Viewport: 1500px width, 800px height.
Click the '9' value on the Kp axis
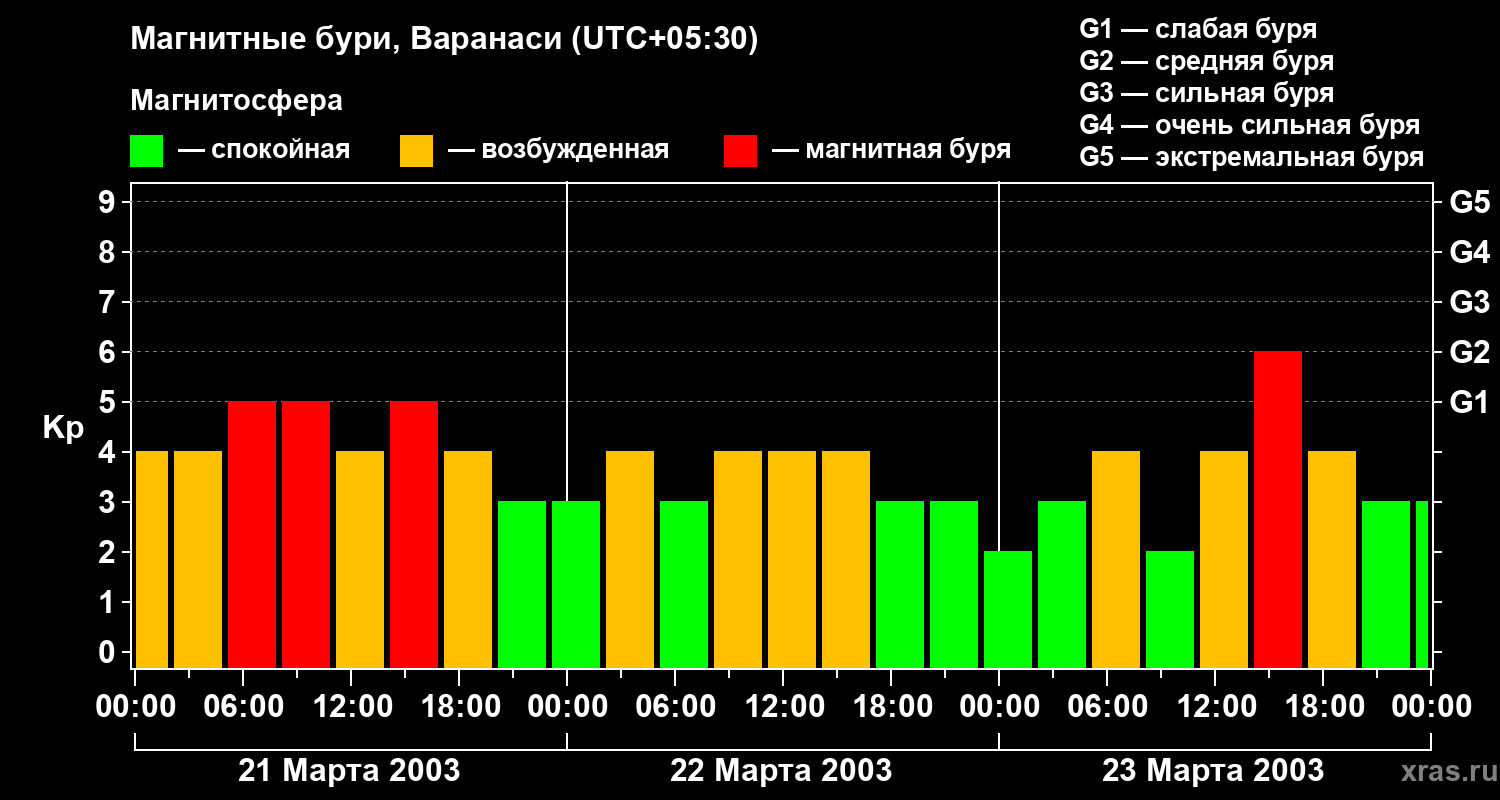tap(109, 202)
